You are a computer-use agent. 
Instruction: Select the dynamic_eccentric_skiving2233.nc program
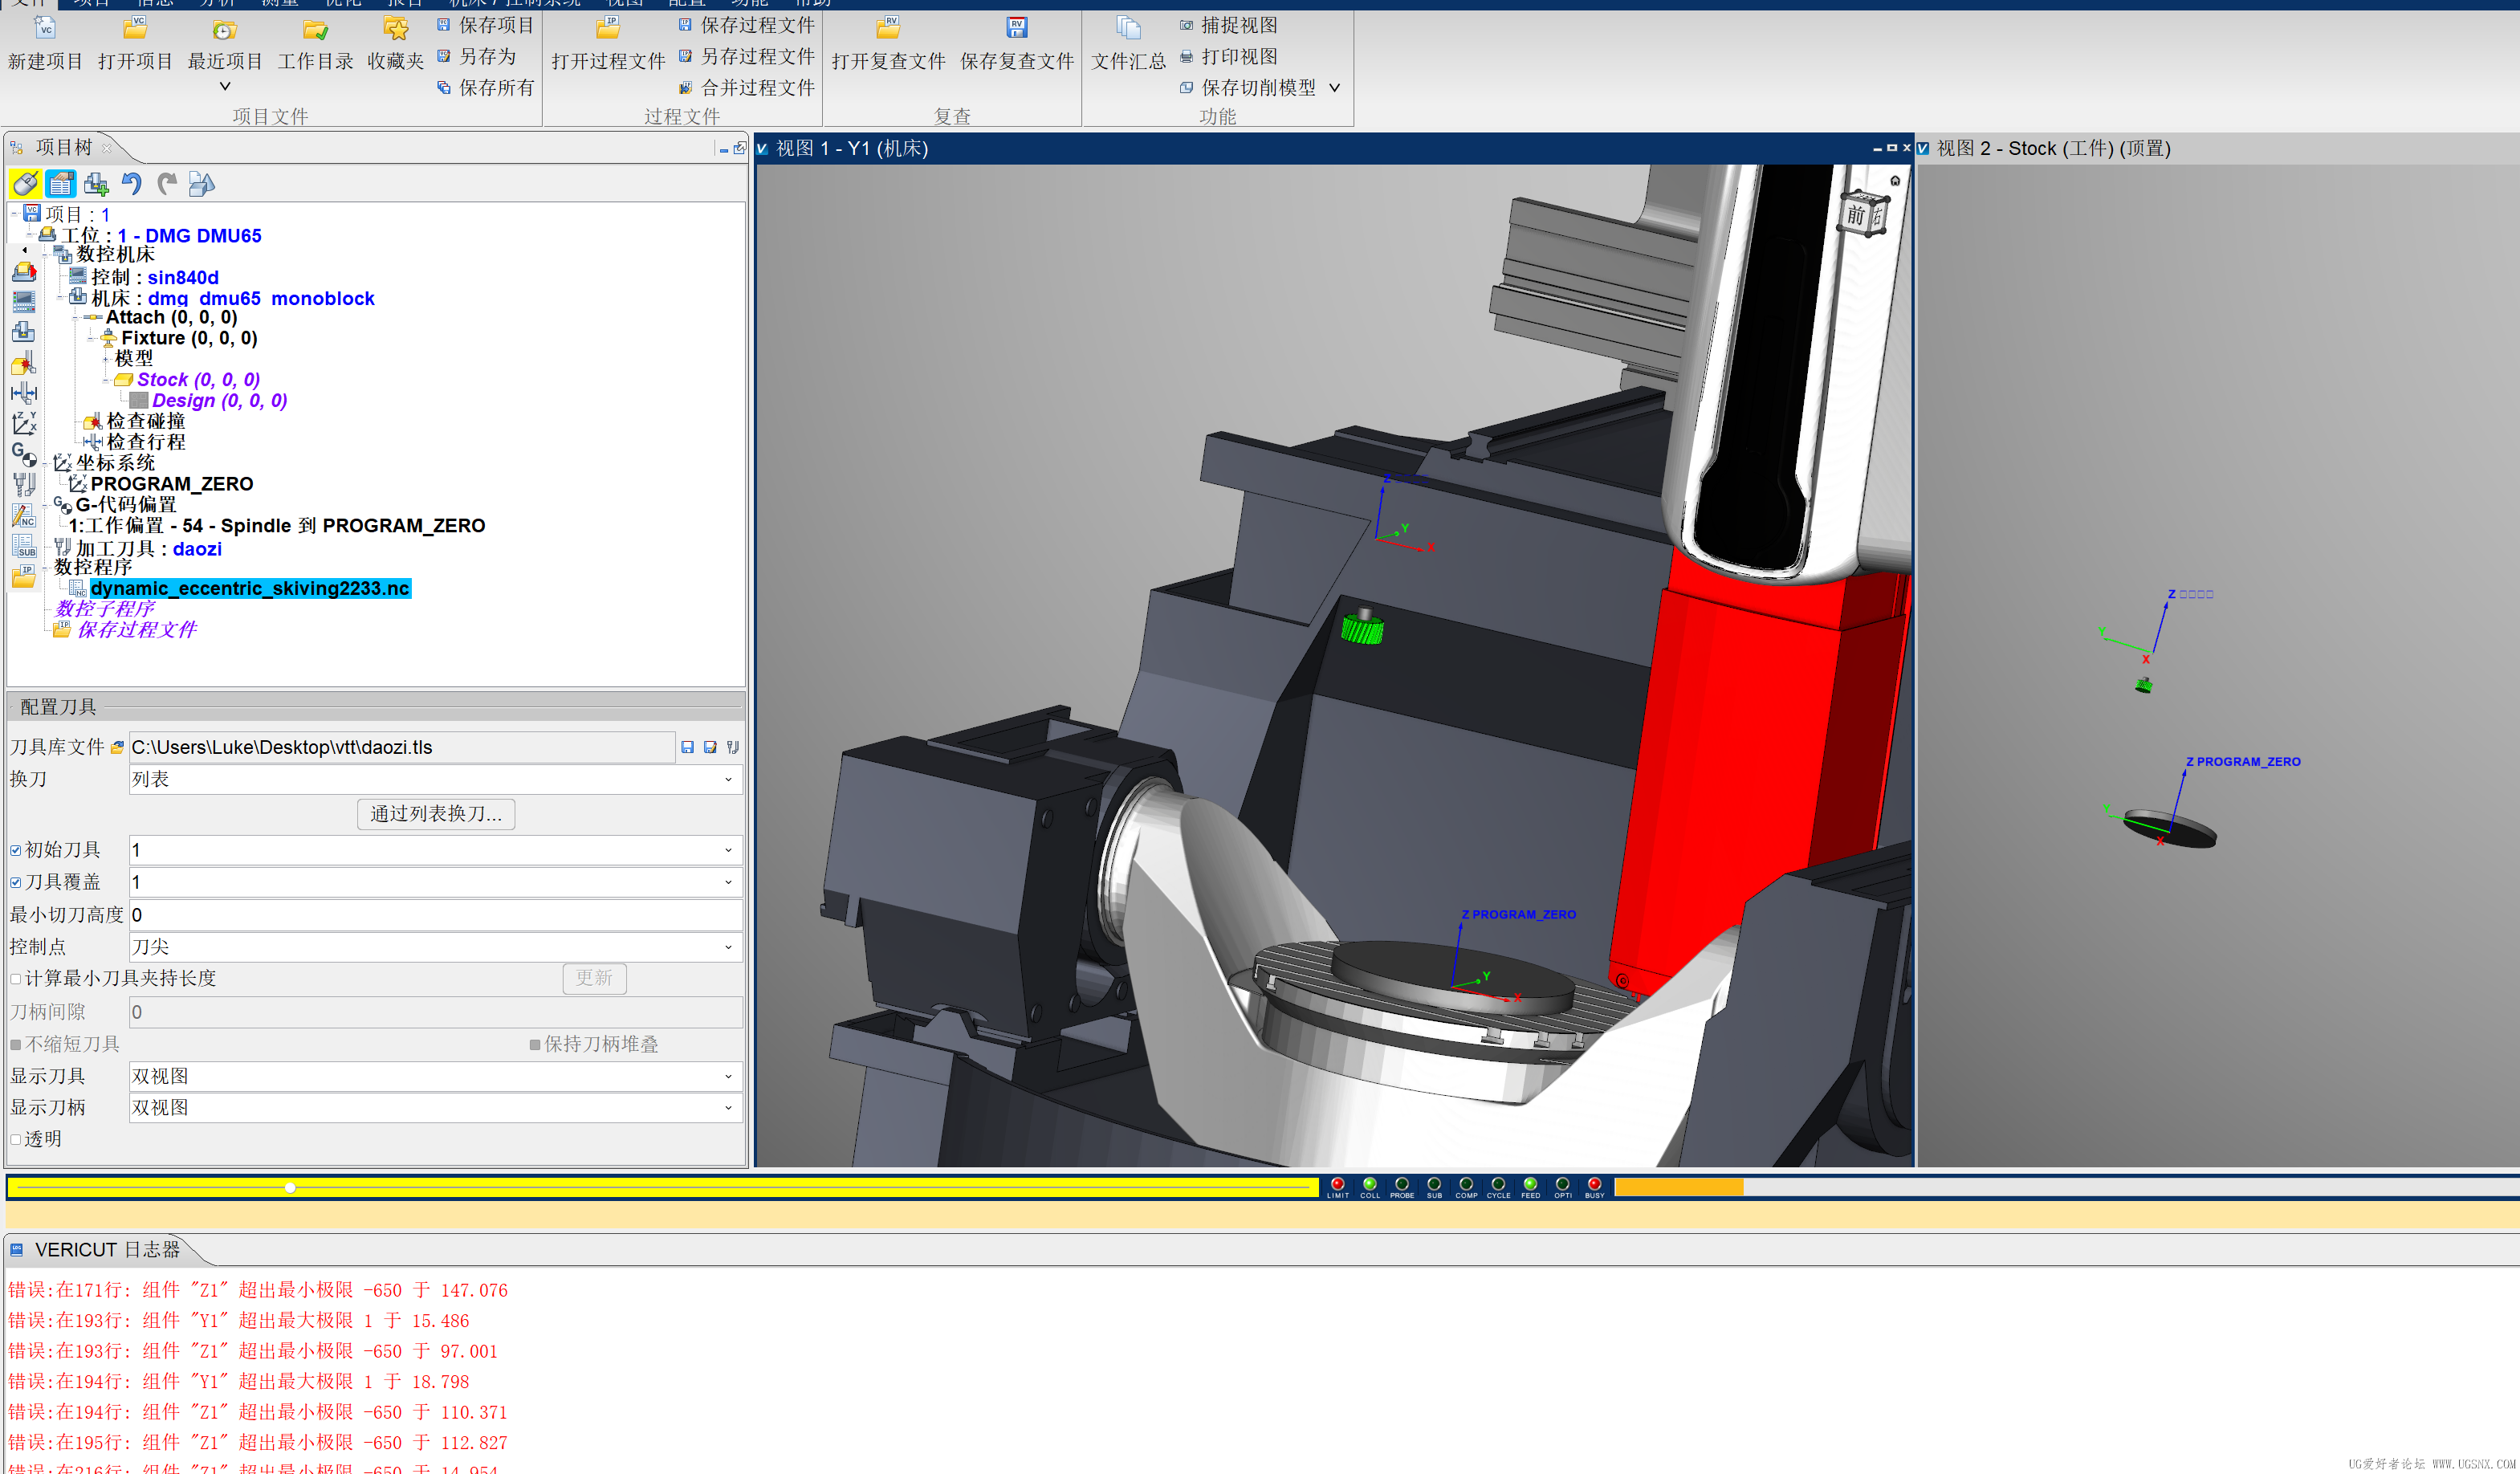250,588
